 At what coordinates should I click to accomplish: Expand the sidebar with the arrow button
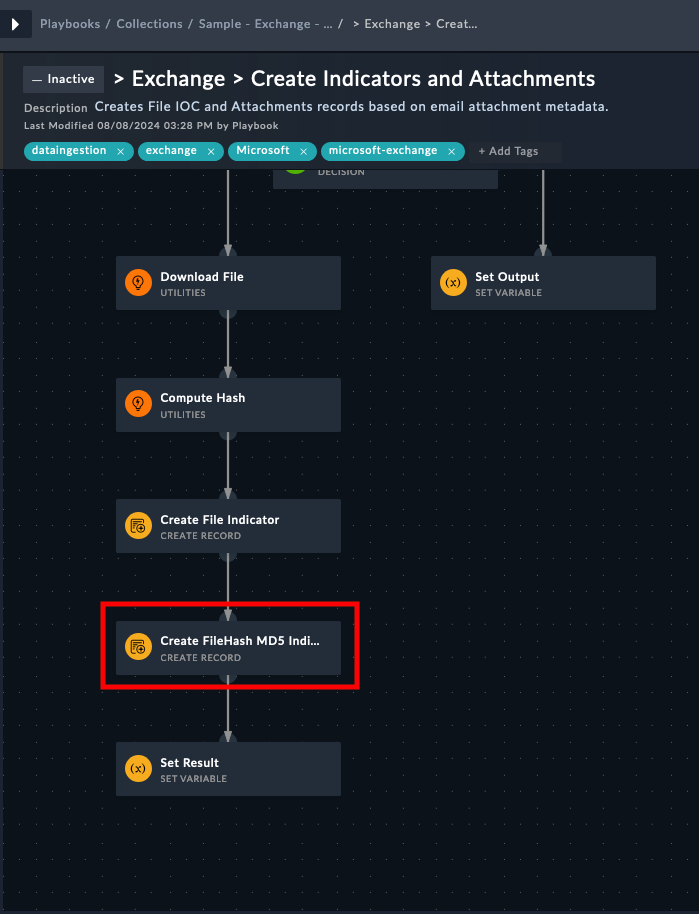[x=15, y=23]
